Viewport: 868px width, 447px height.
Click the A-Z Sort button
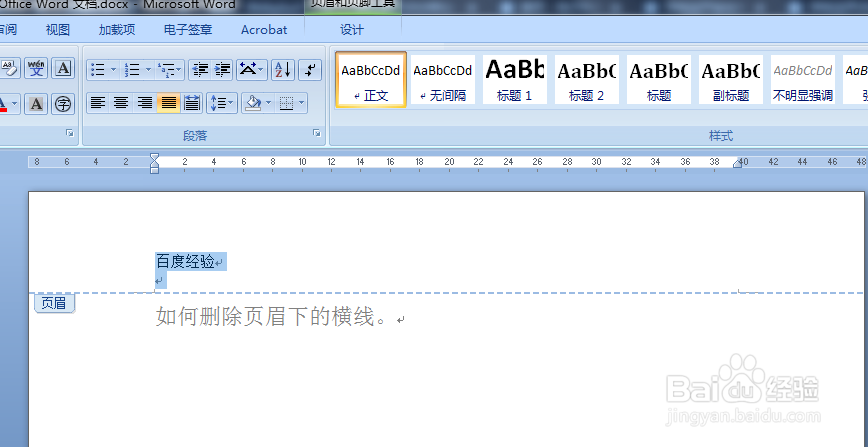pos(283,70)
